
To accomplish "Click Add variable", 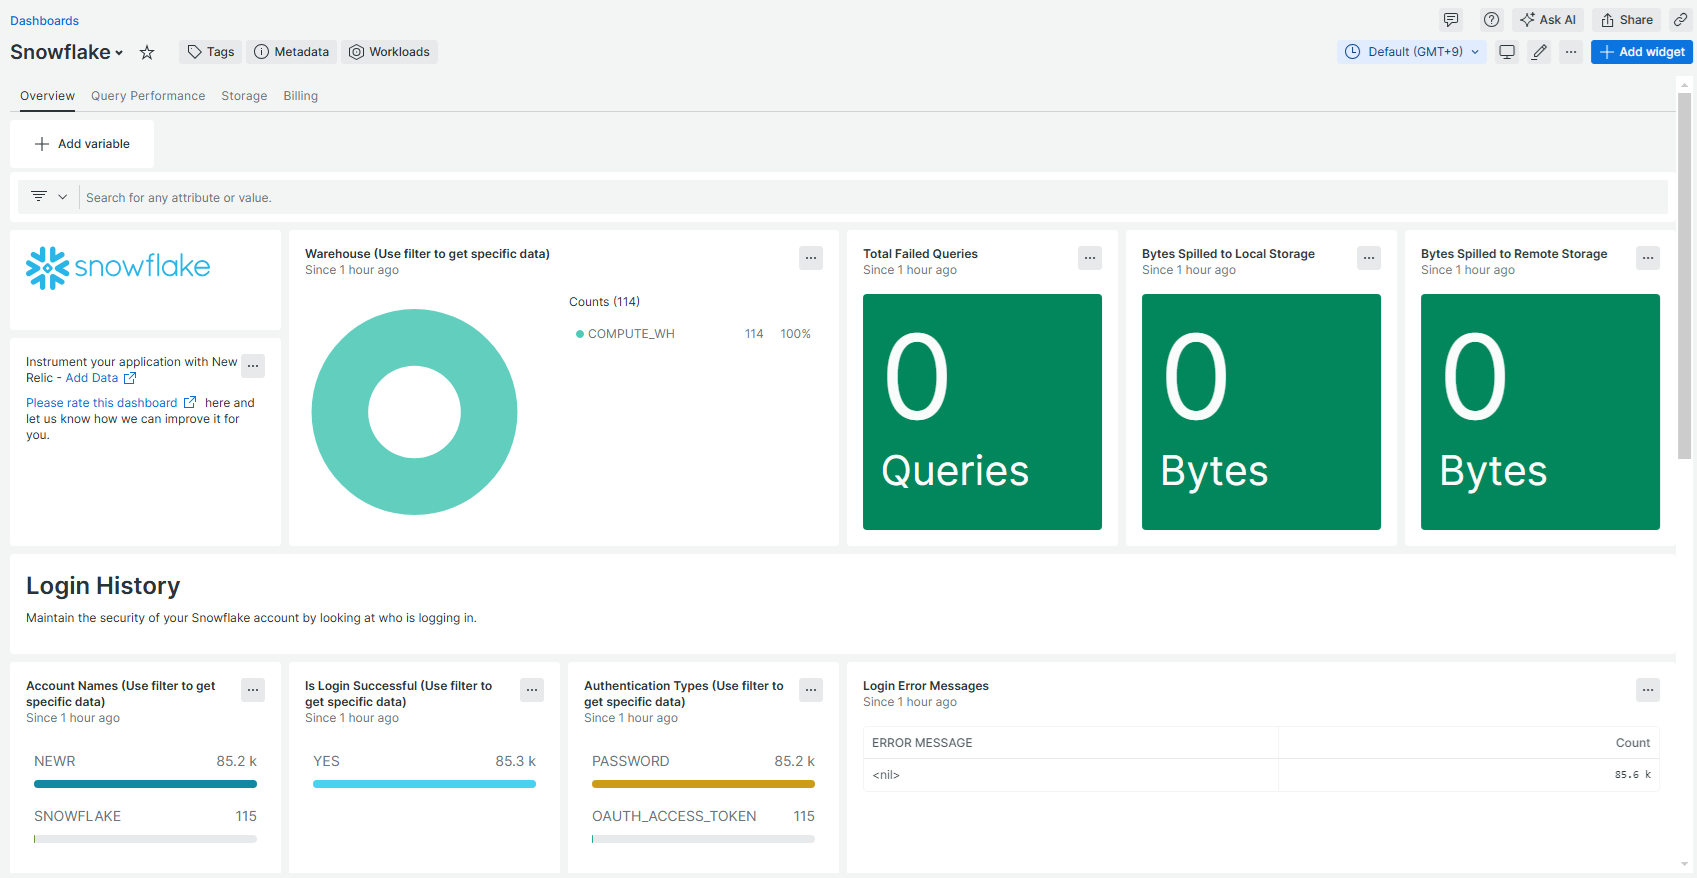I will click(82, 144).
